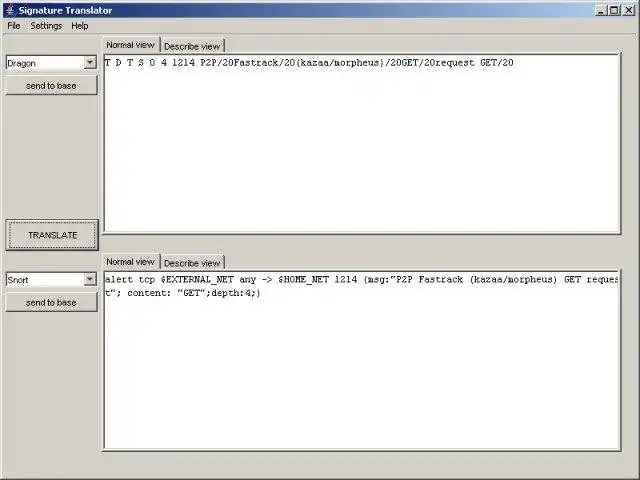
Task: Click the Dragon dropdown arrow button
Action: [x=90, y=63]
